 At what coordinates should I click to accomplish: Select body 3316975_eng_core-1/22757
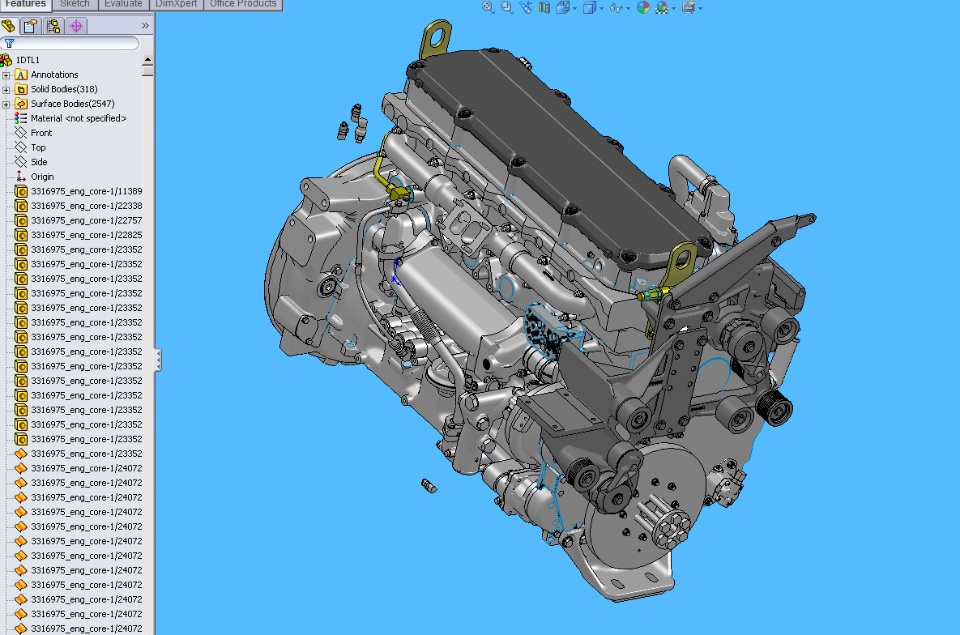click(86, 220)
